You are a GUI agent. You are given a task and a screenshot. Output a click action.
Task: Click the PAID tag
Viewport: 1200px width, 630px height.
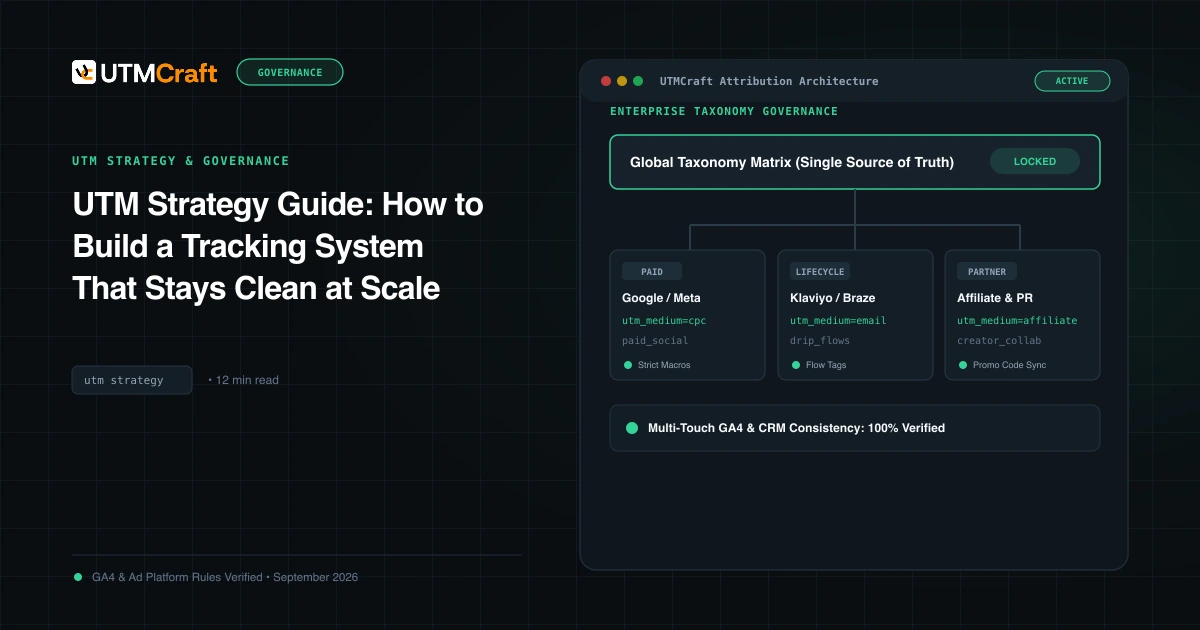(651, 271)
